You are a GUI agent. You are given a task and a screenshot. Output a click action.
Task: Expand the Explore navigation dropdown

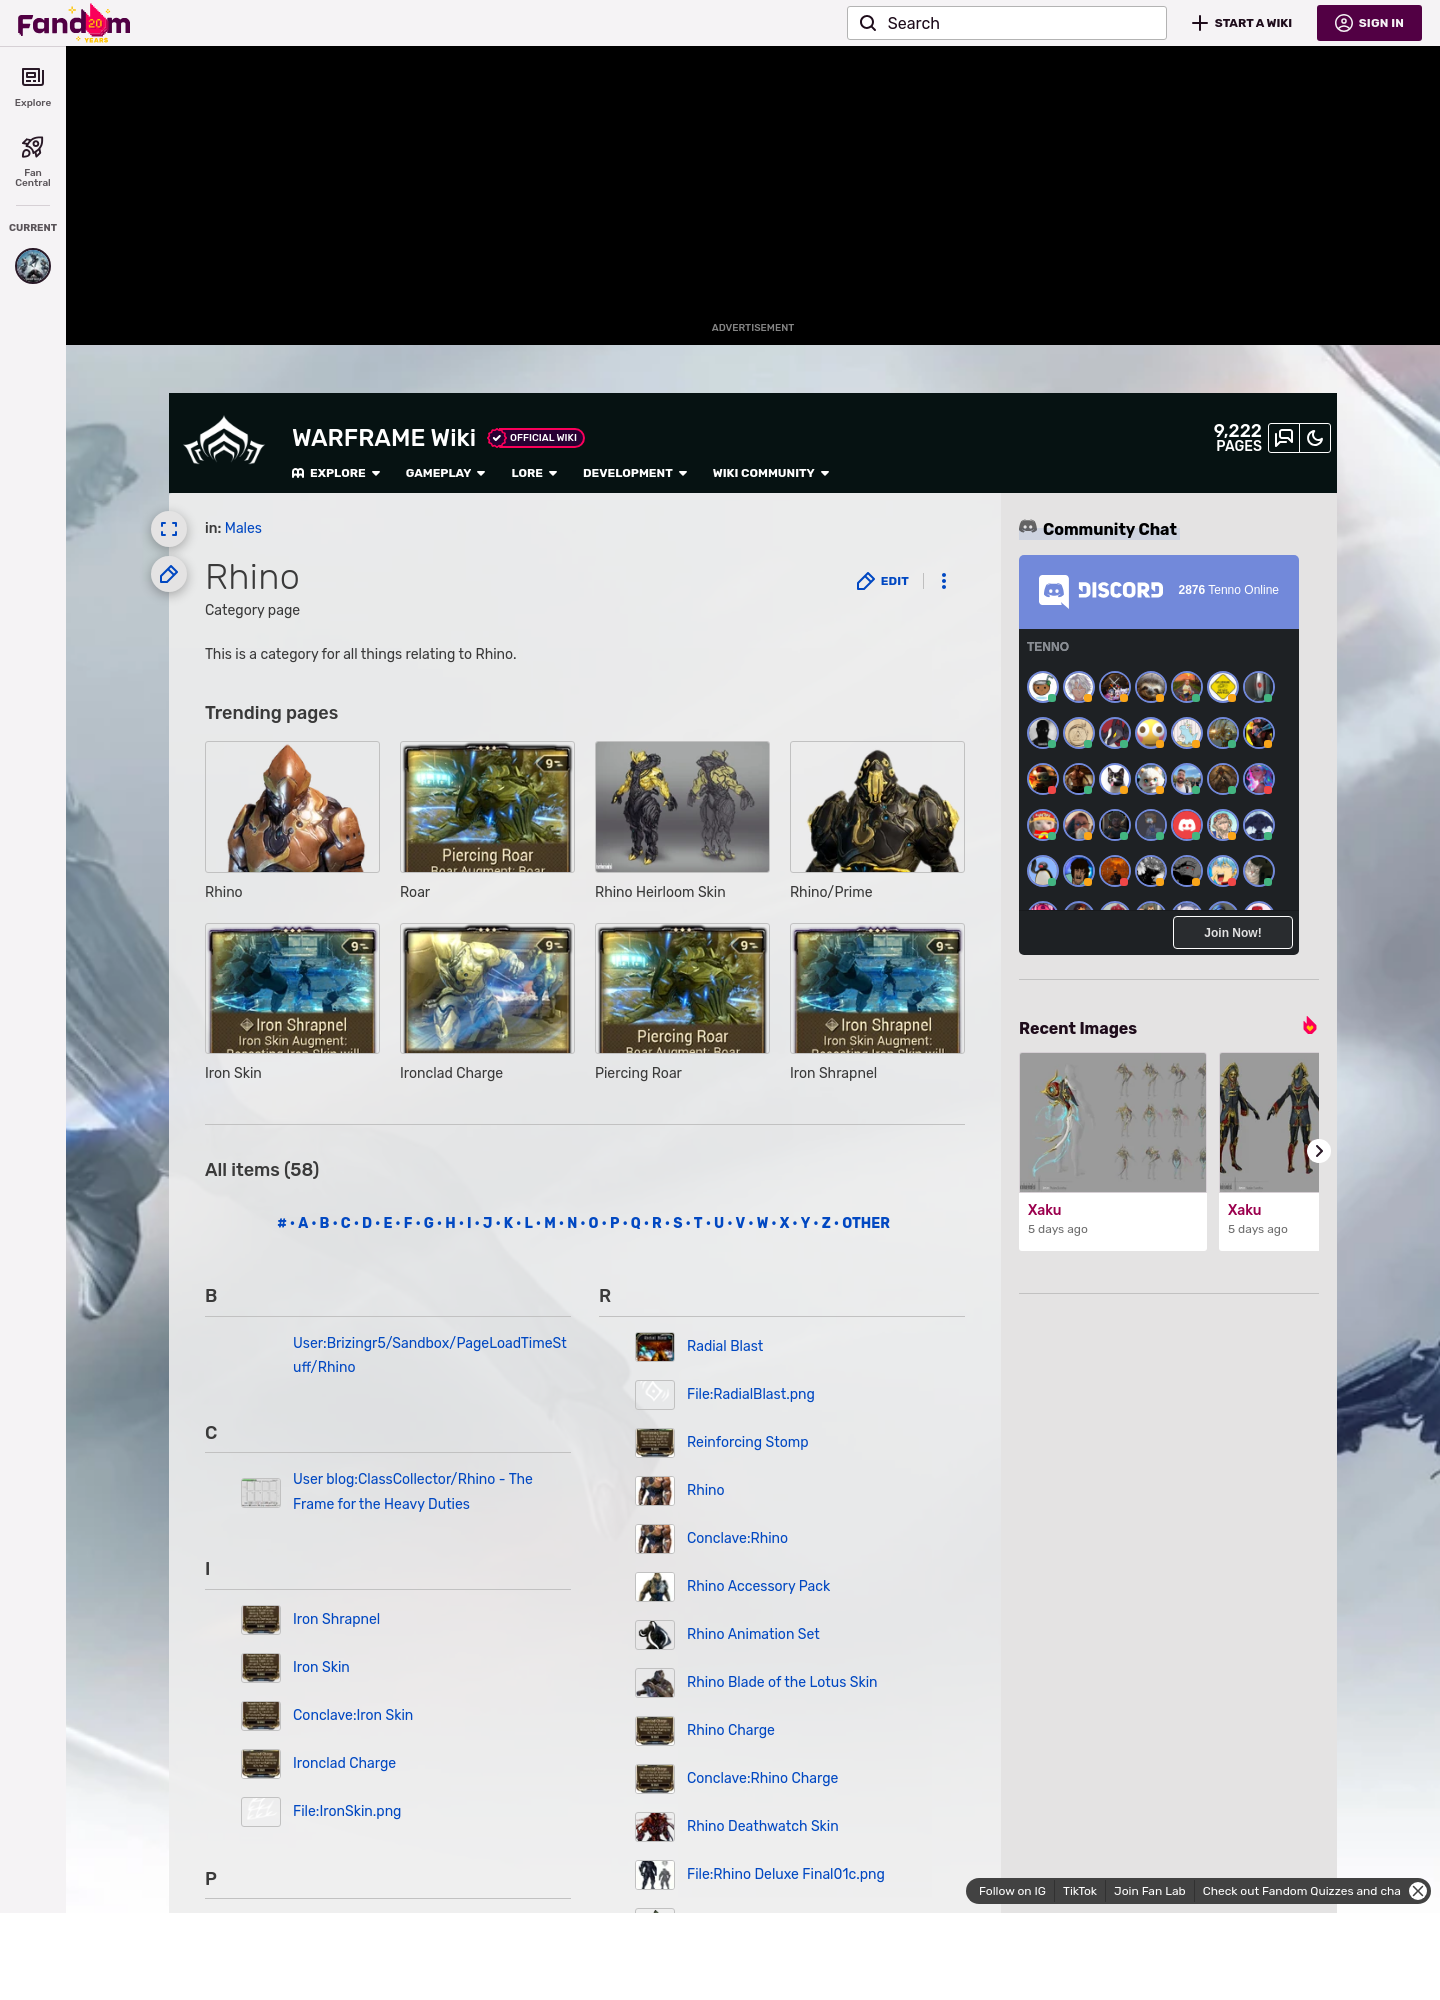336,473
